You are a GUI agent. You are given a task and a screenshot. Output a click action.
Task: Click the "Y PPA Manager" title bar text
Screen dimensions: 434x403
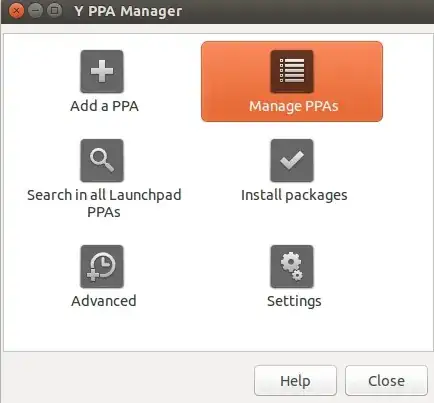tap(128, 11)
